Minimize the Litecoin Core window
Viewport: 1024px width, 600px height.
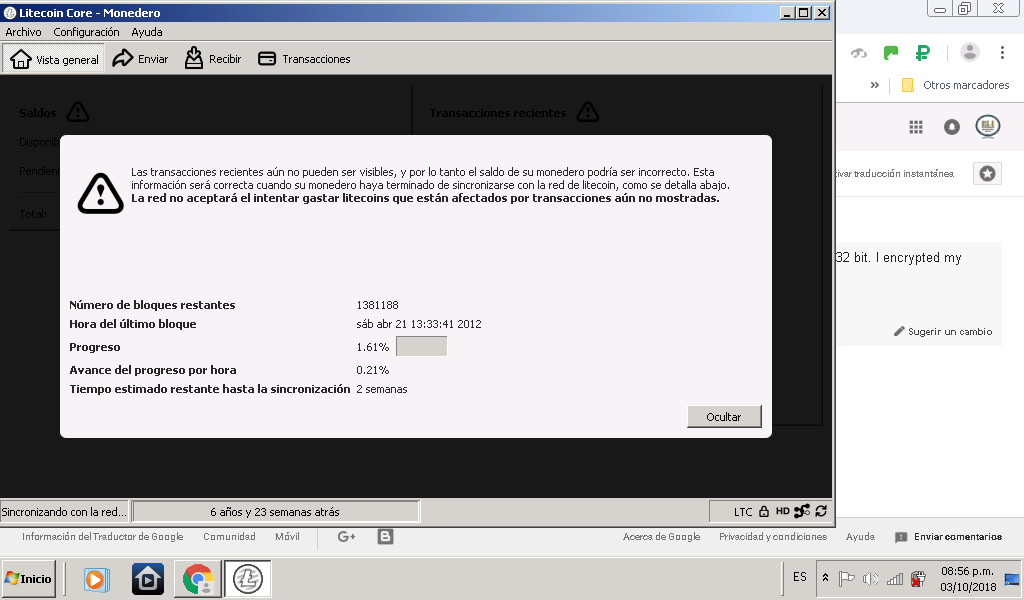pos(788,12)
